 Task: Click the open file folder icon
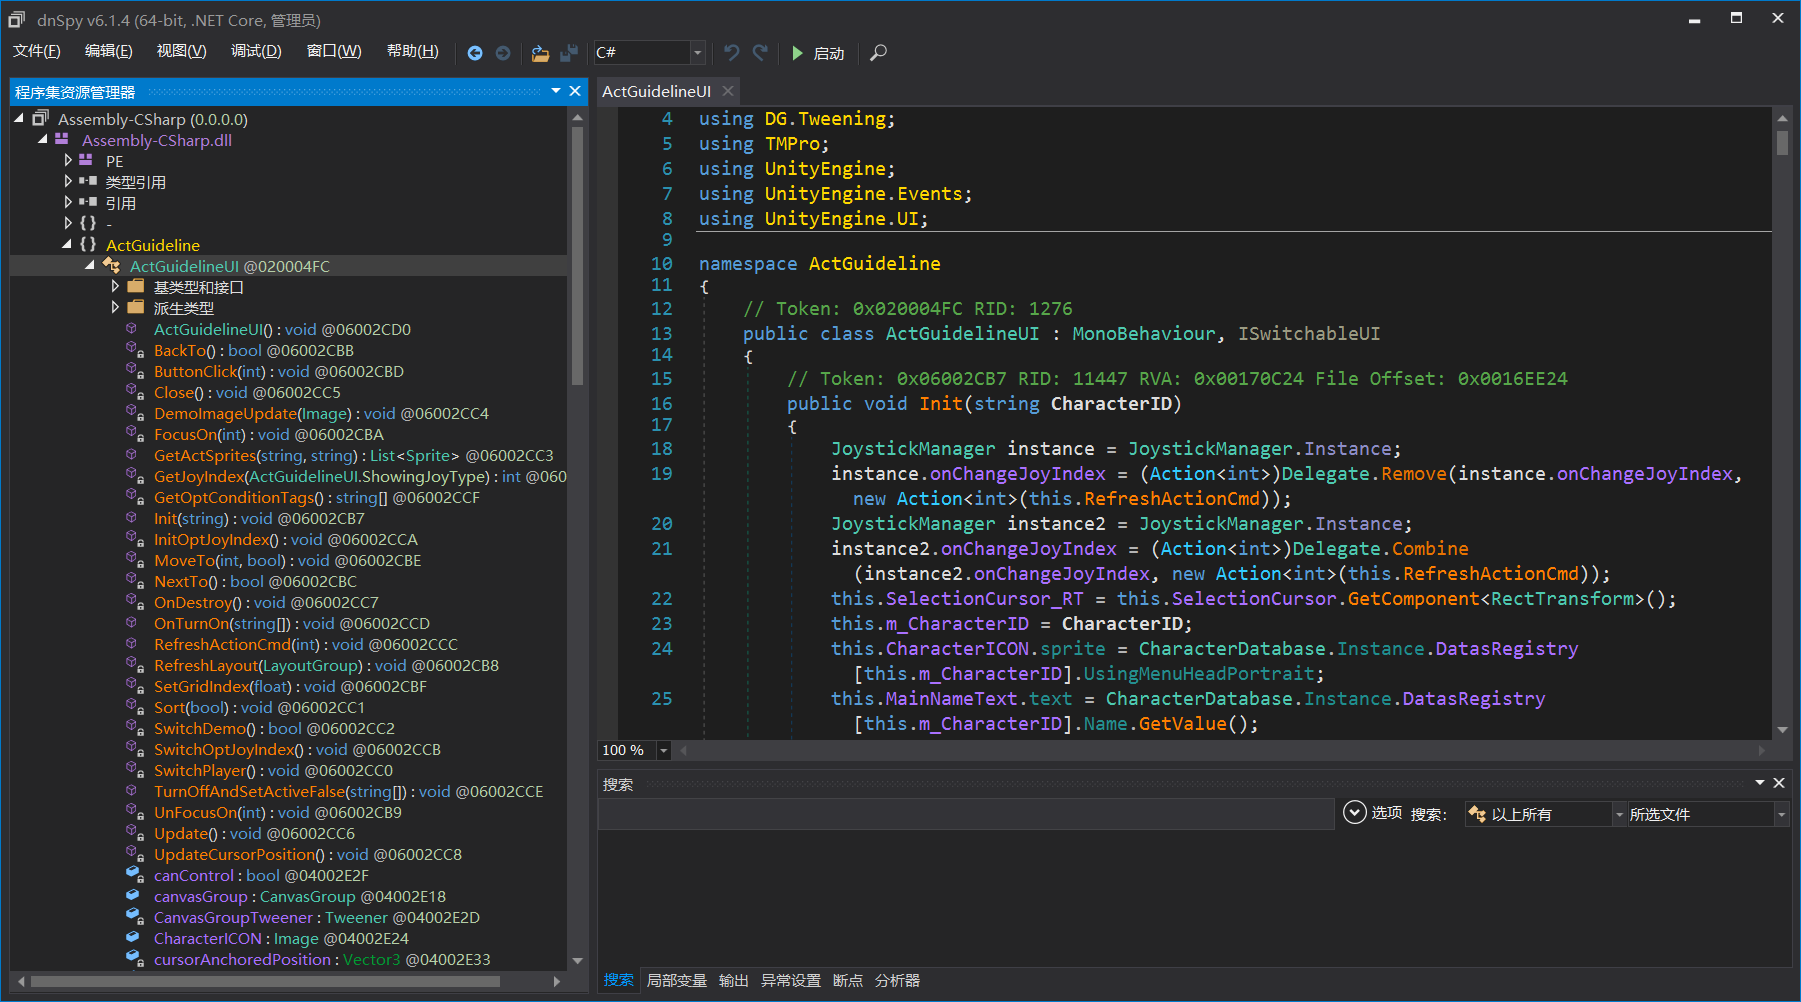pos(540,53)
